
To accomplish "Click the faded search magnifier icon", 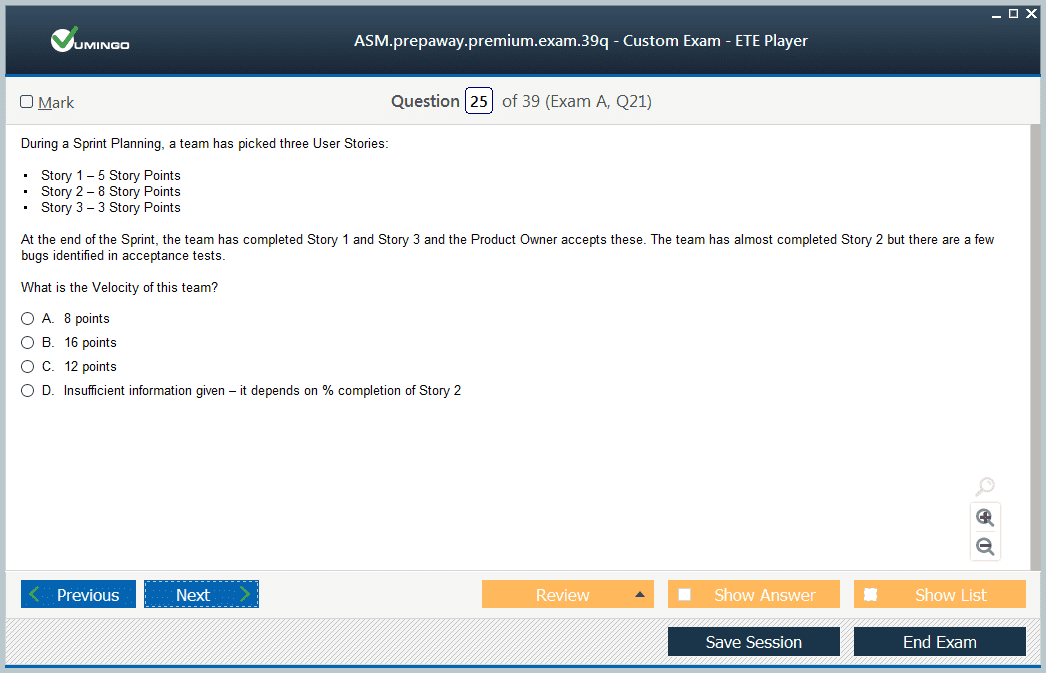I will [985, 486].
